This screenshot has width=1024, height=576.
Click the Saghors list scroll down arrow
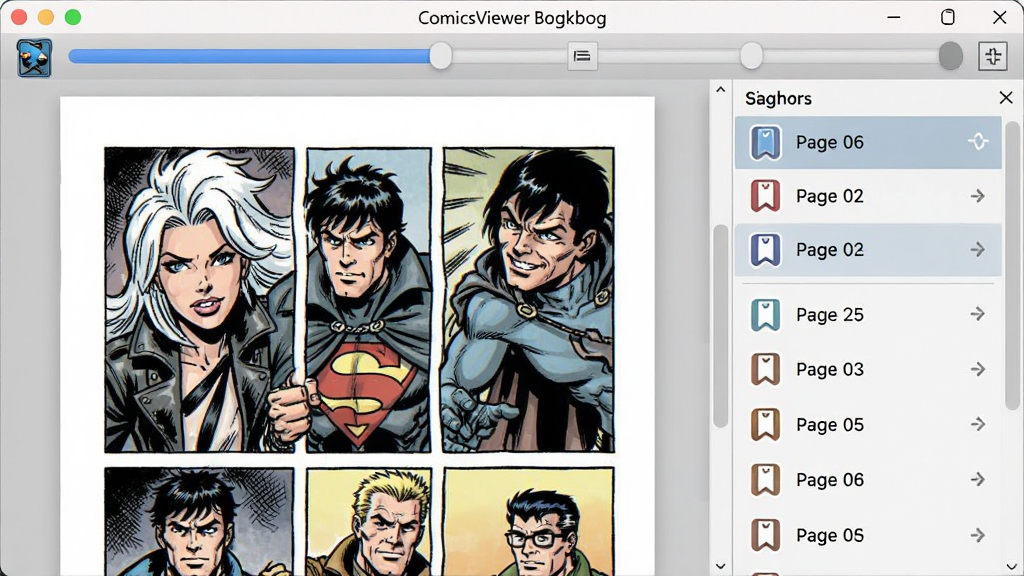click(1012, 566)
